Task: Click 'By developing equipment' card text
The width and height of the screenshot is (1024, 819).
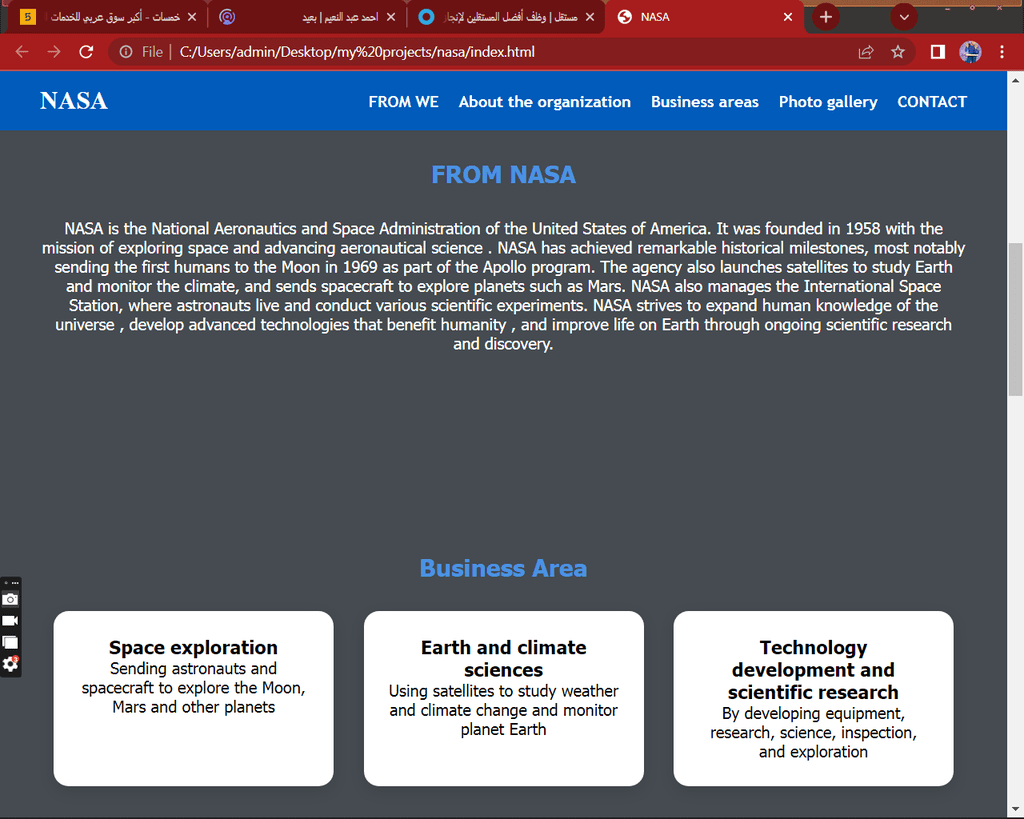Action: click(814, 732)
